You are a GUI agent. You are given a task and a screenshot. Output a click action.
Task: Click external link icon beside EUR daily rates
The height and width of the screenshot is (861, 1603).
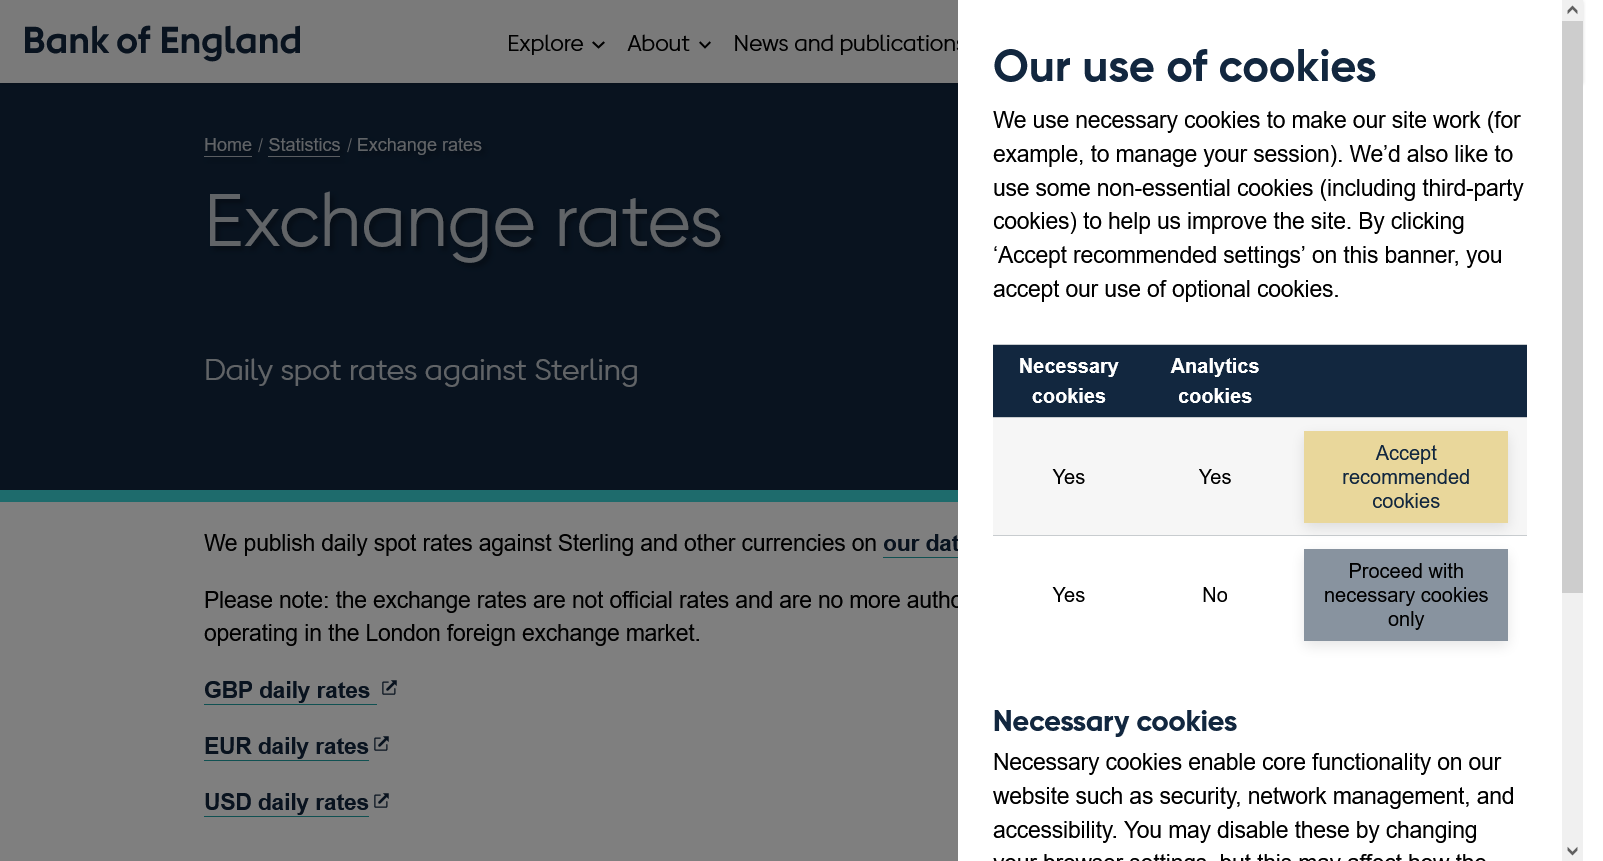click(x=381, y=745)
